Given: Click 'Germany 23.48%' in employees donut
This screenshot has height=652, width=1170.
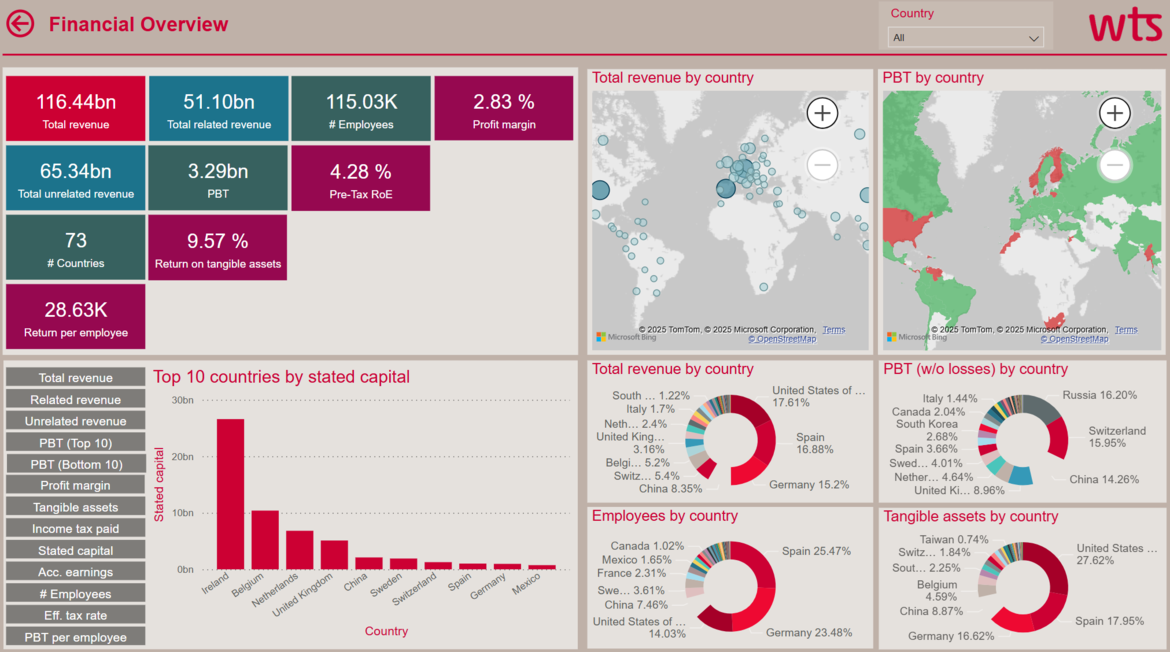Looking at the screenshot, I should [x=809, y=633].
